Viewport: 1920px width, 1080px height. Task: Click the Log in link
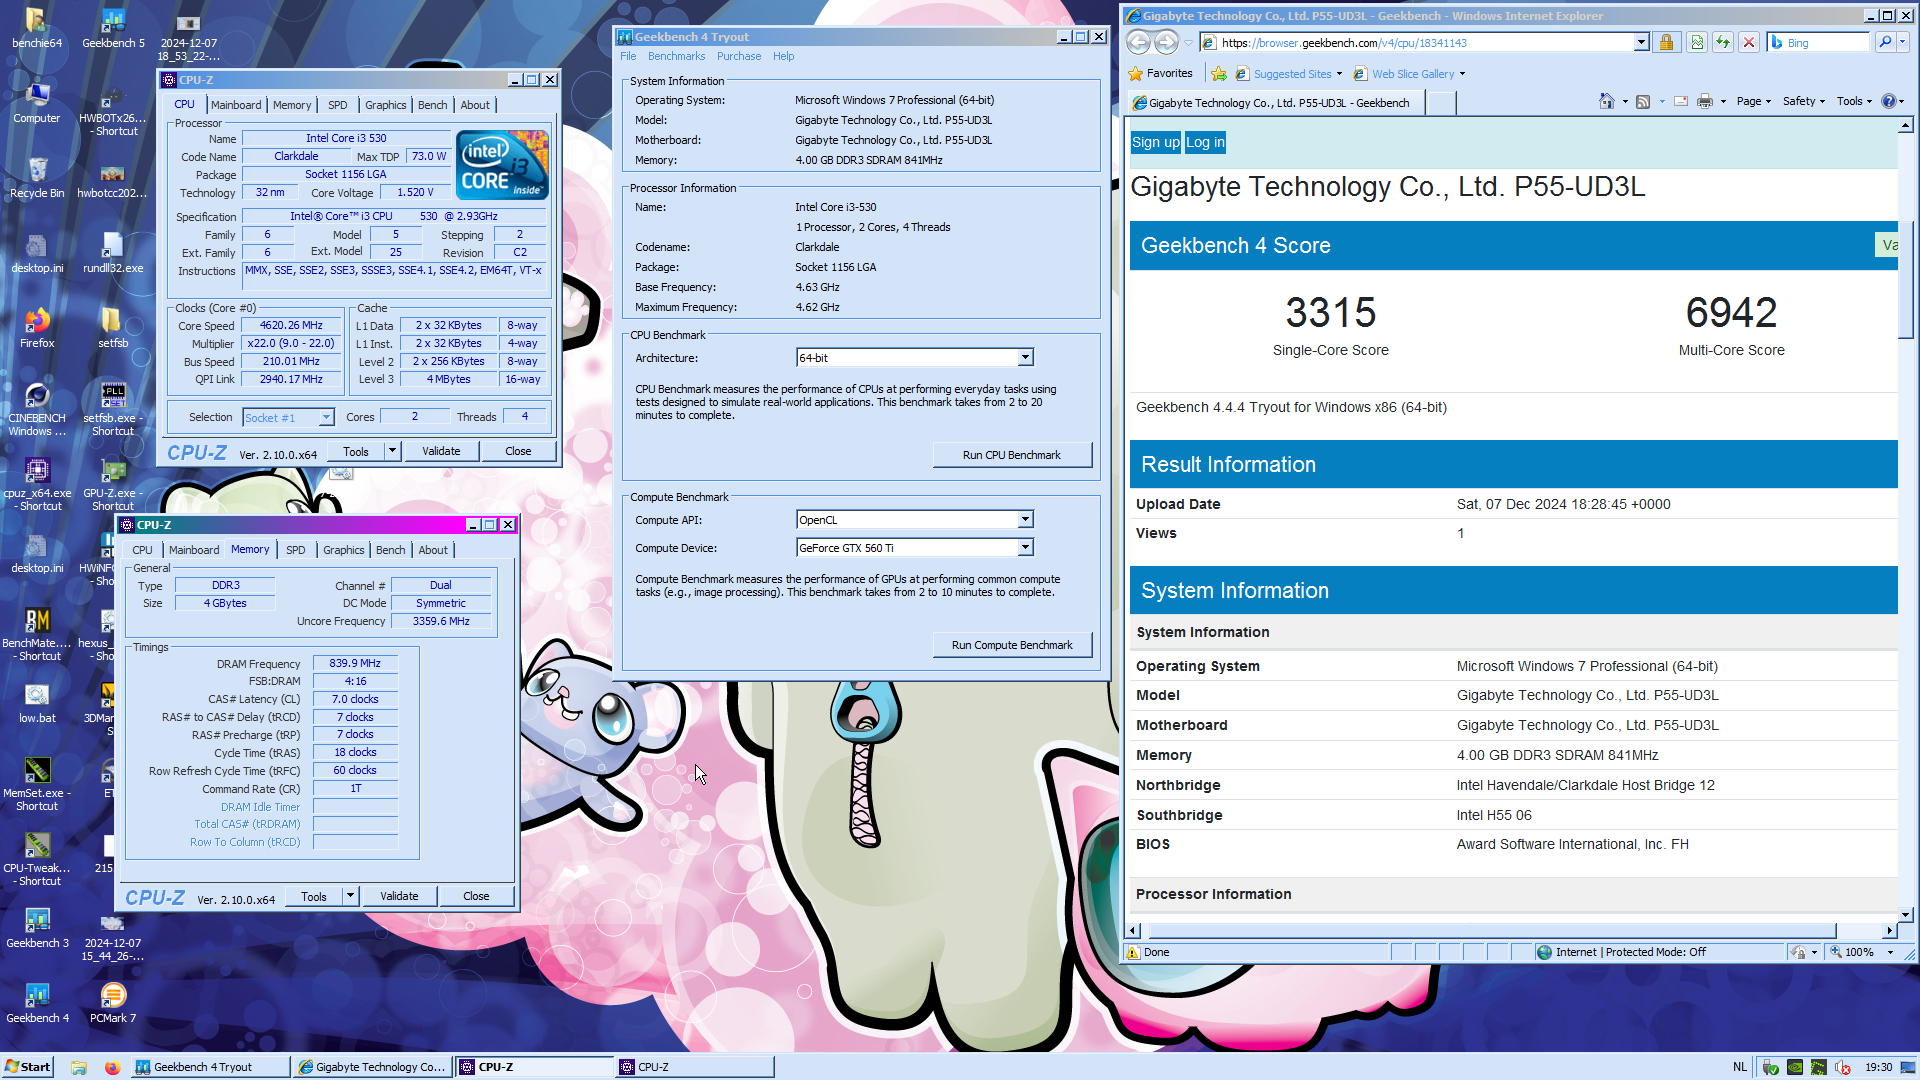[1205, 142]
